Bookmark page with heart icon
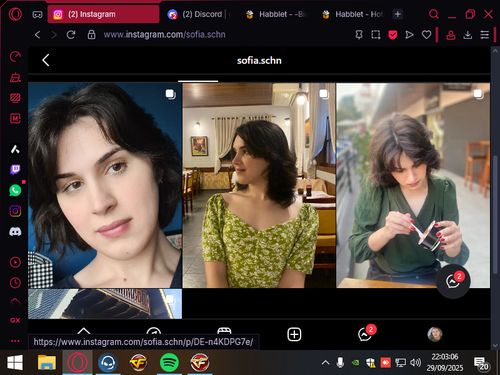Image resolution: width=500 pixels, height=375 pixels. [x=426, y=35]
